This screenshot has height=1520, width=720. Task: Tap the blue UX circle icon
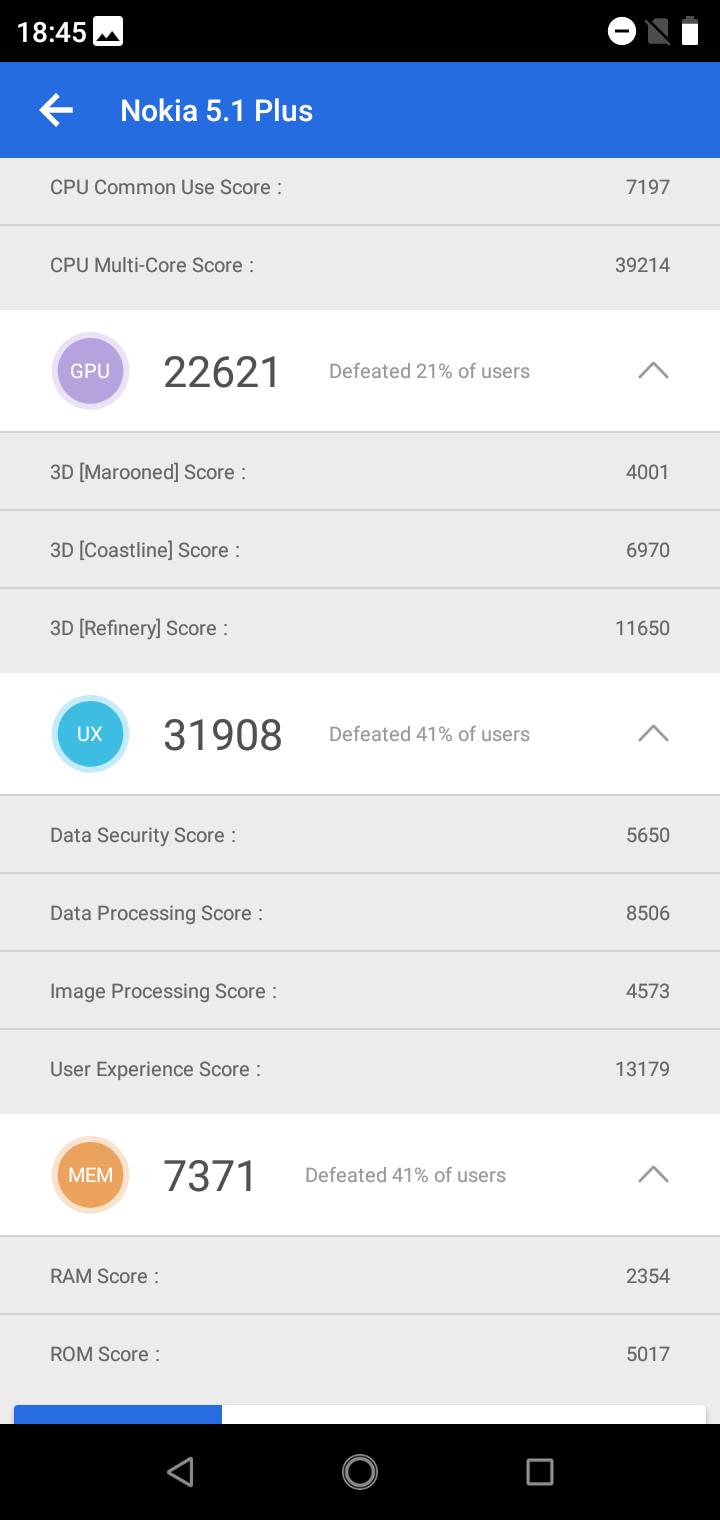(x=90, y=734)
